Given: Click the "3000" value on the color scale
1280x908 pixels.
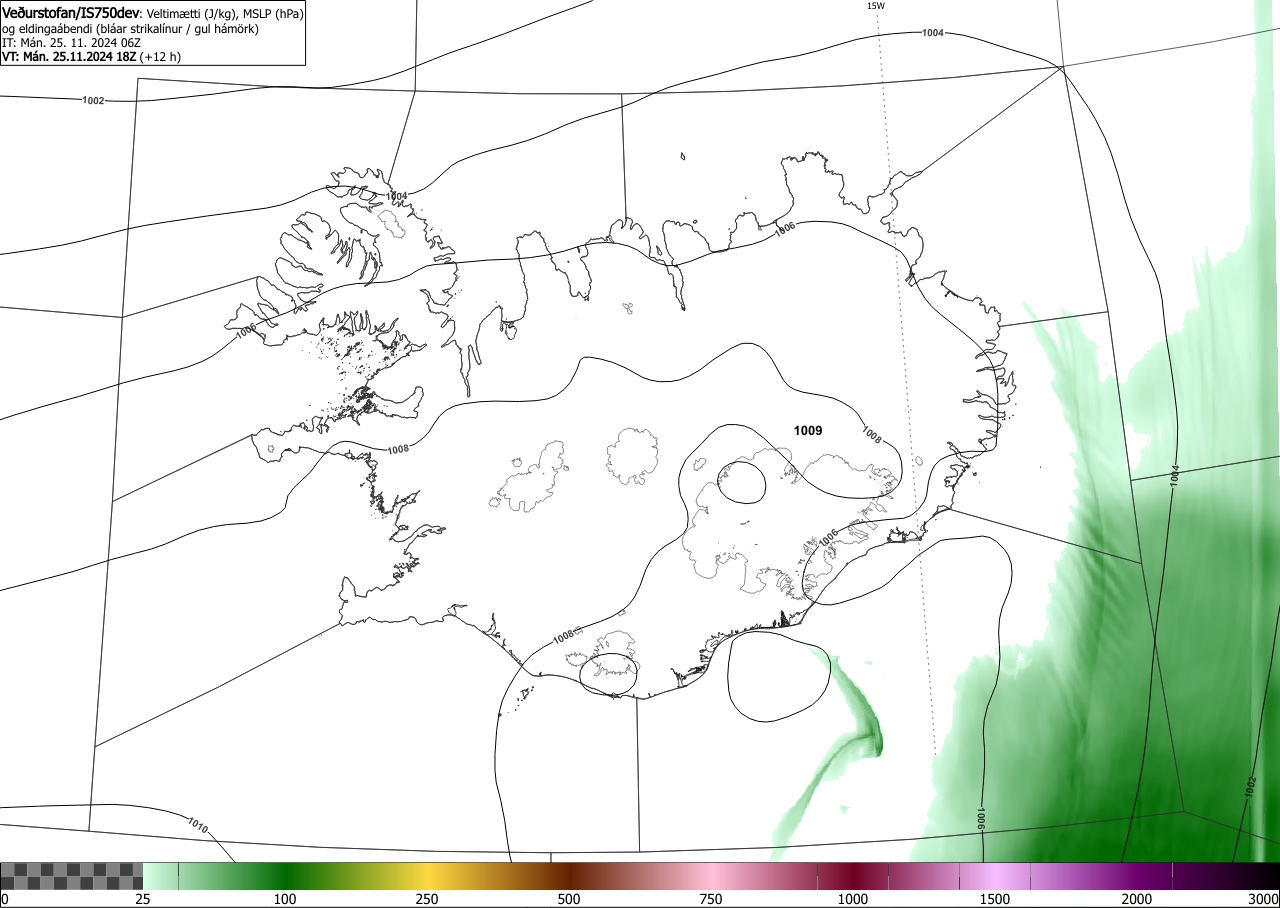Looking at the screenshot, I should point(1264,899).
